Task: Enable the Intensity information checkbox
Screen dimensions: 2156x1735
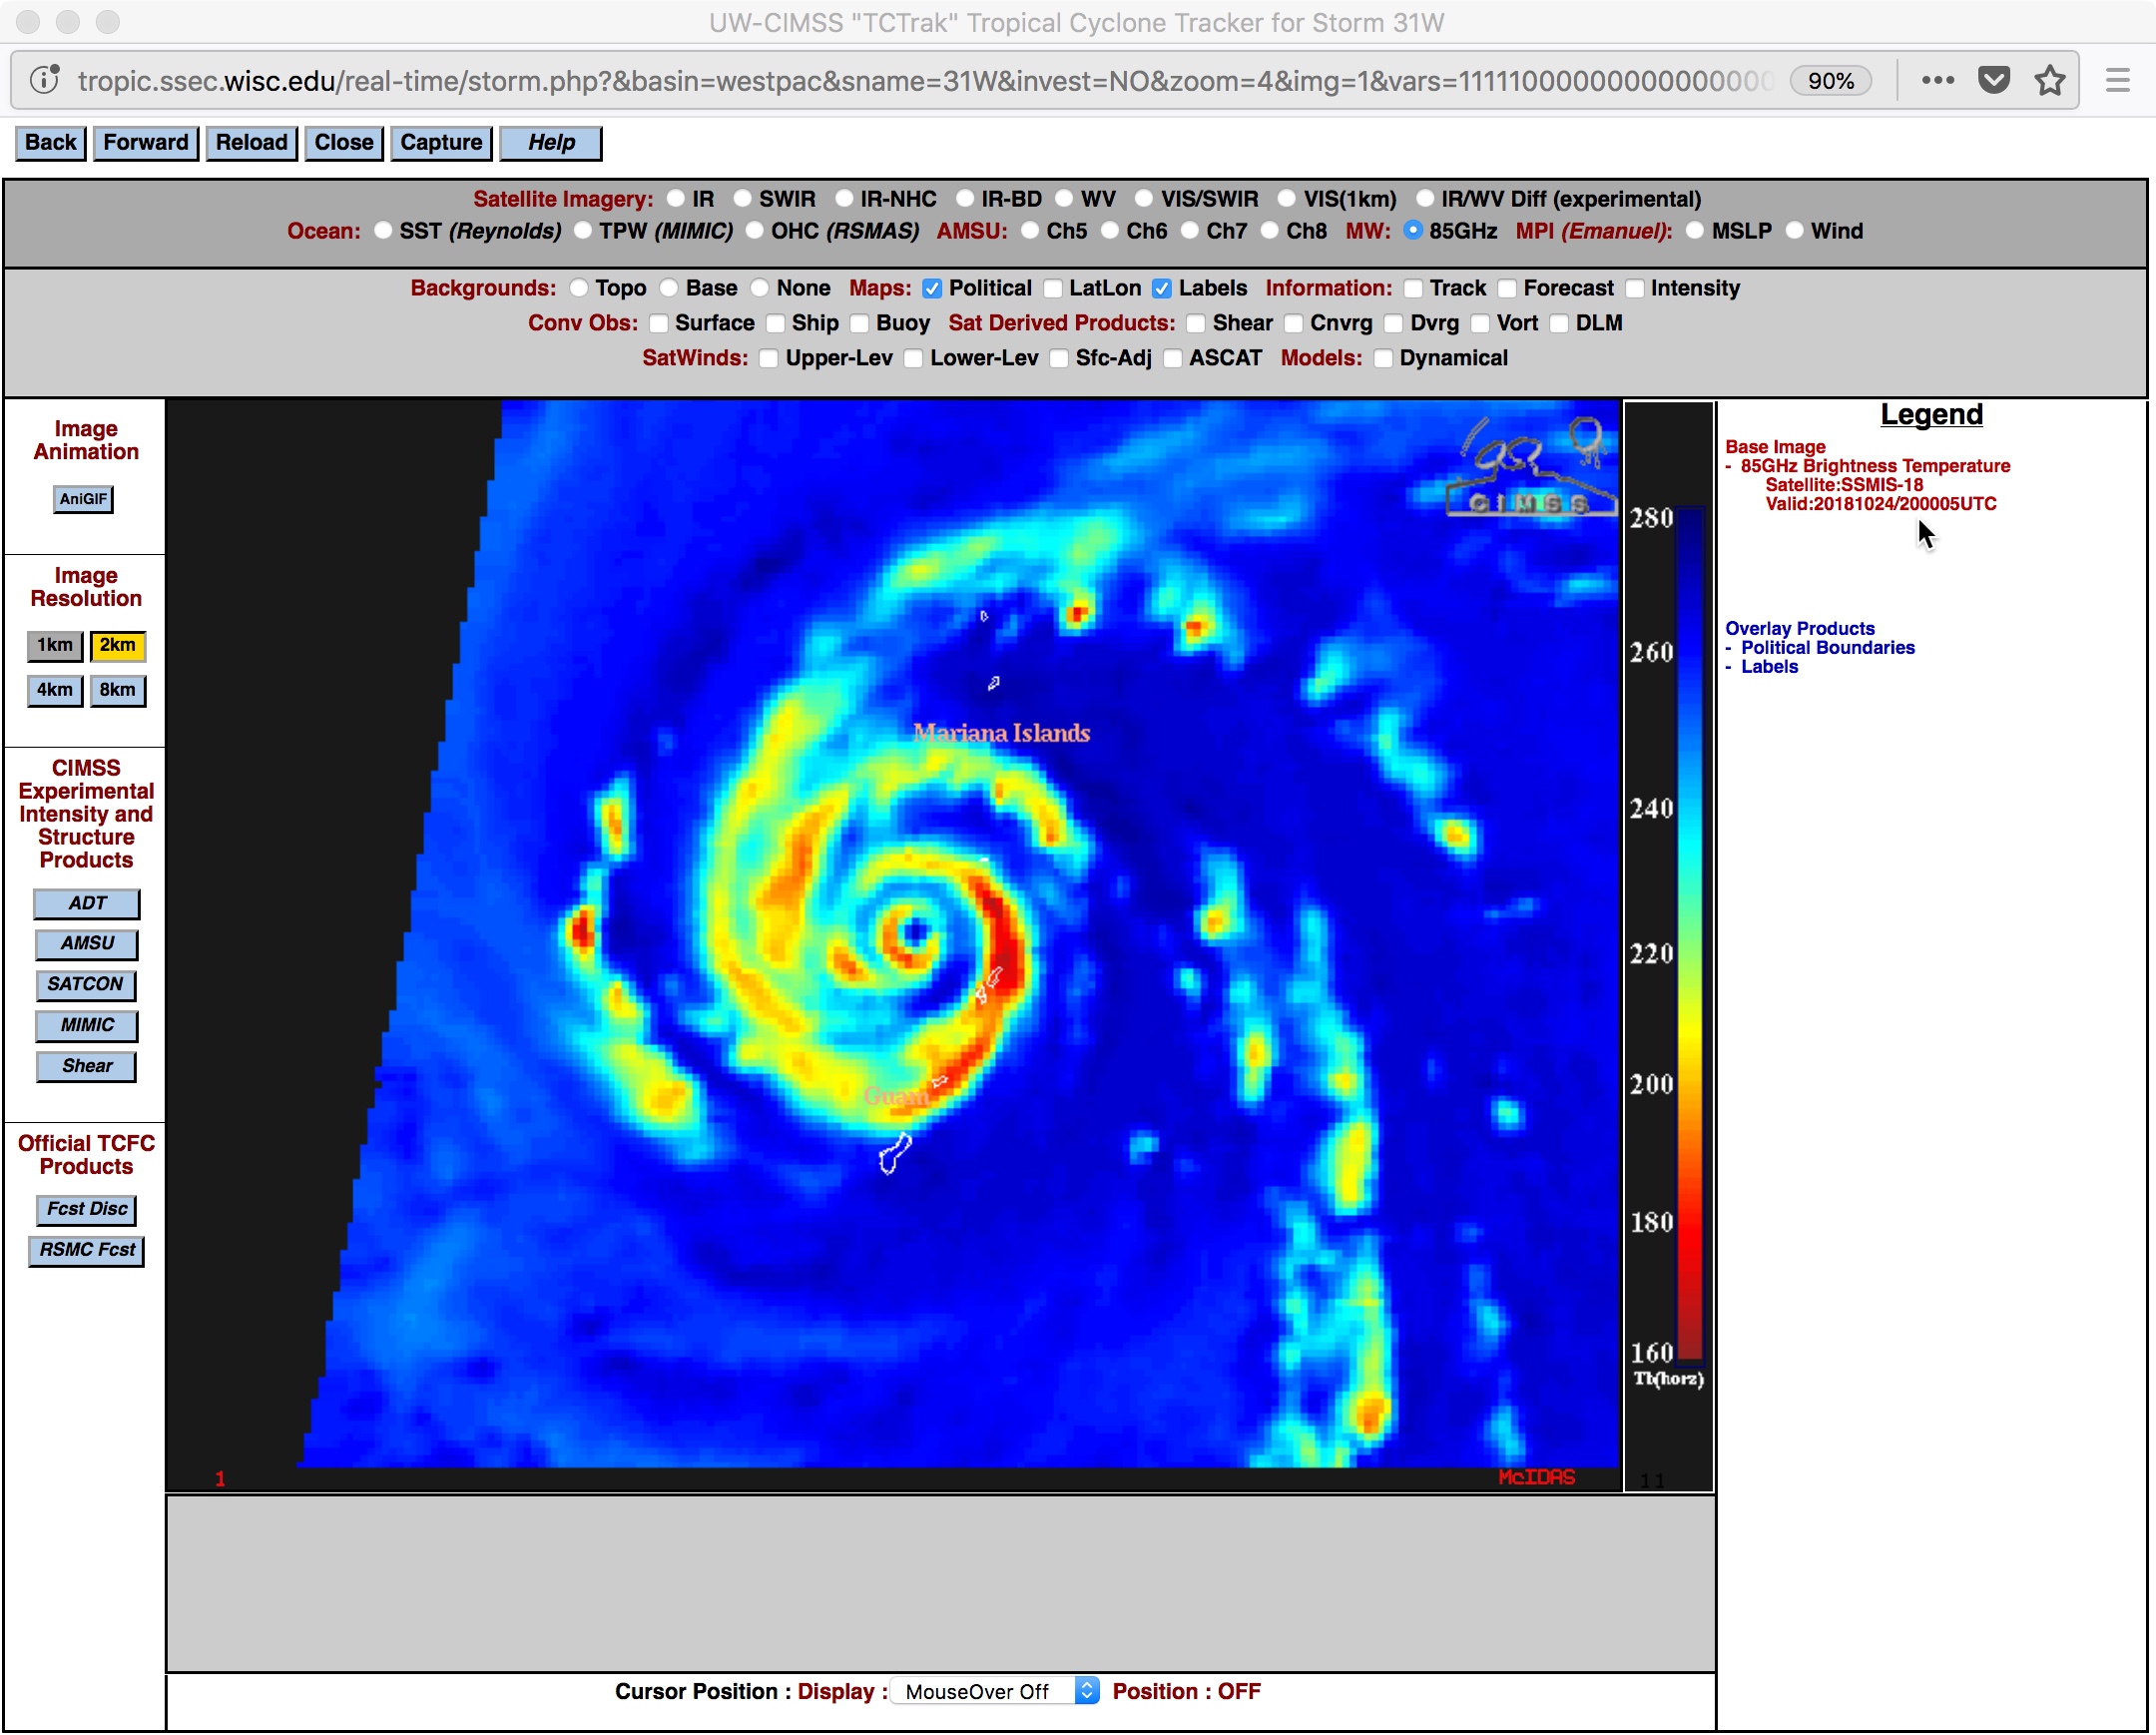Action: point(1635,288)
